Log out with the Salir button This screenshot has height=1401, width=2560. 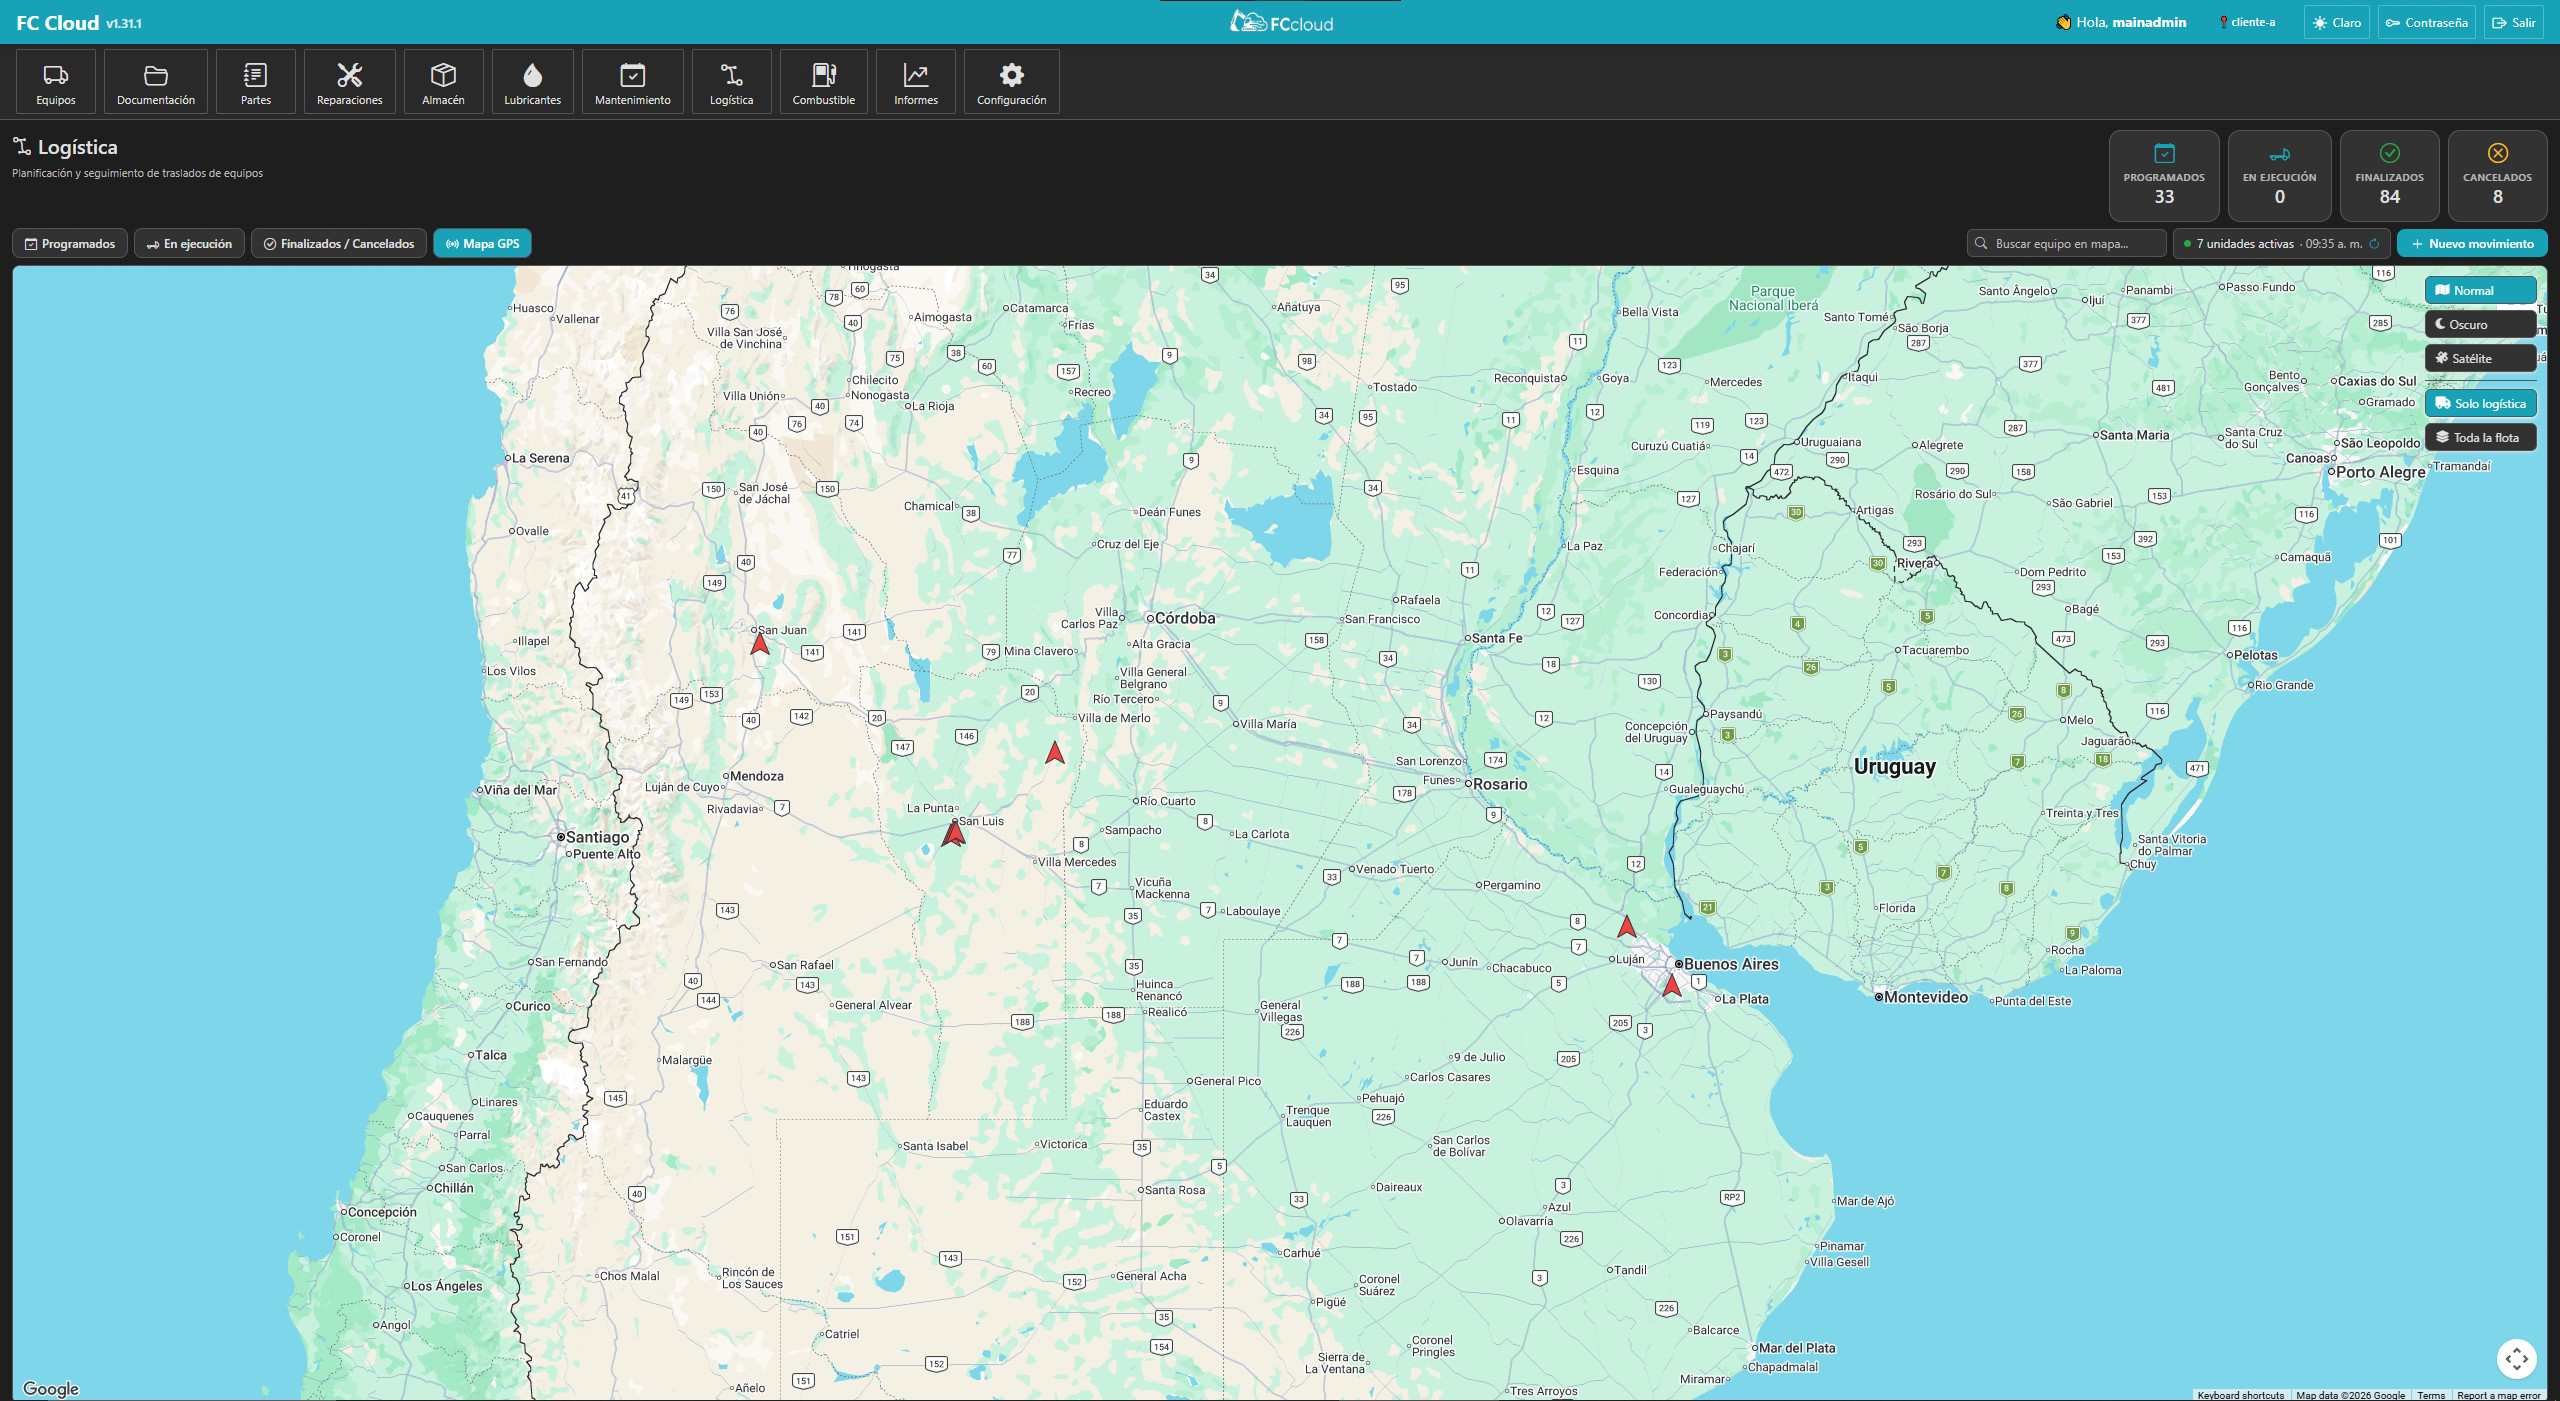tap(2513, 22)
